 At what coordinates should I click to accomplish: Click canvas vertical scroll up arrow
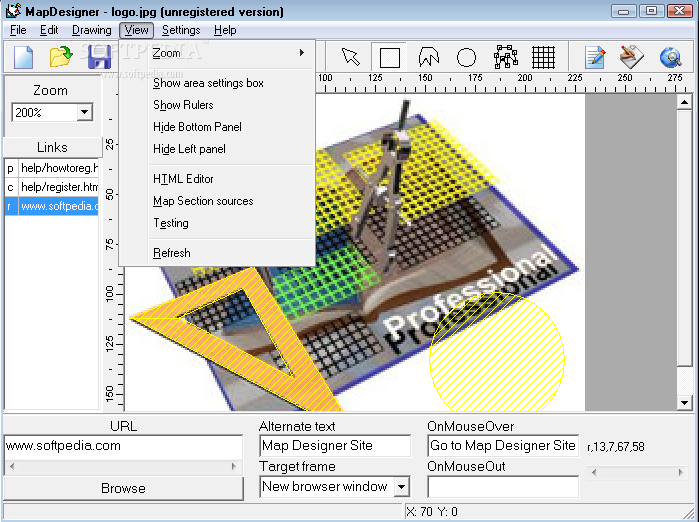click(684, 103)
